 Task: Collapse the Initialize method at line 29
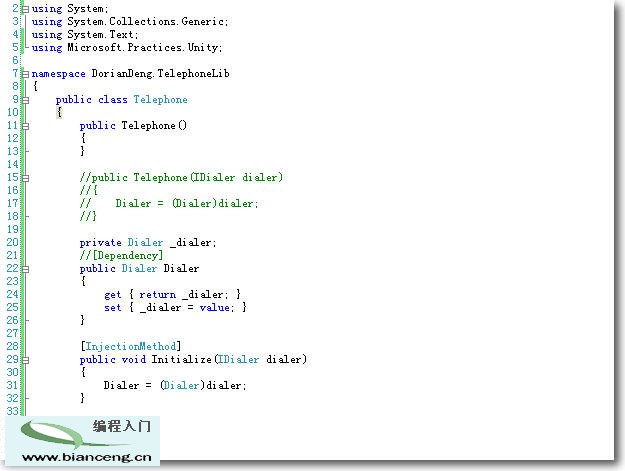click(x=26, y=360)
